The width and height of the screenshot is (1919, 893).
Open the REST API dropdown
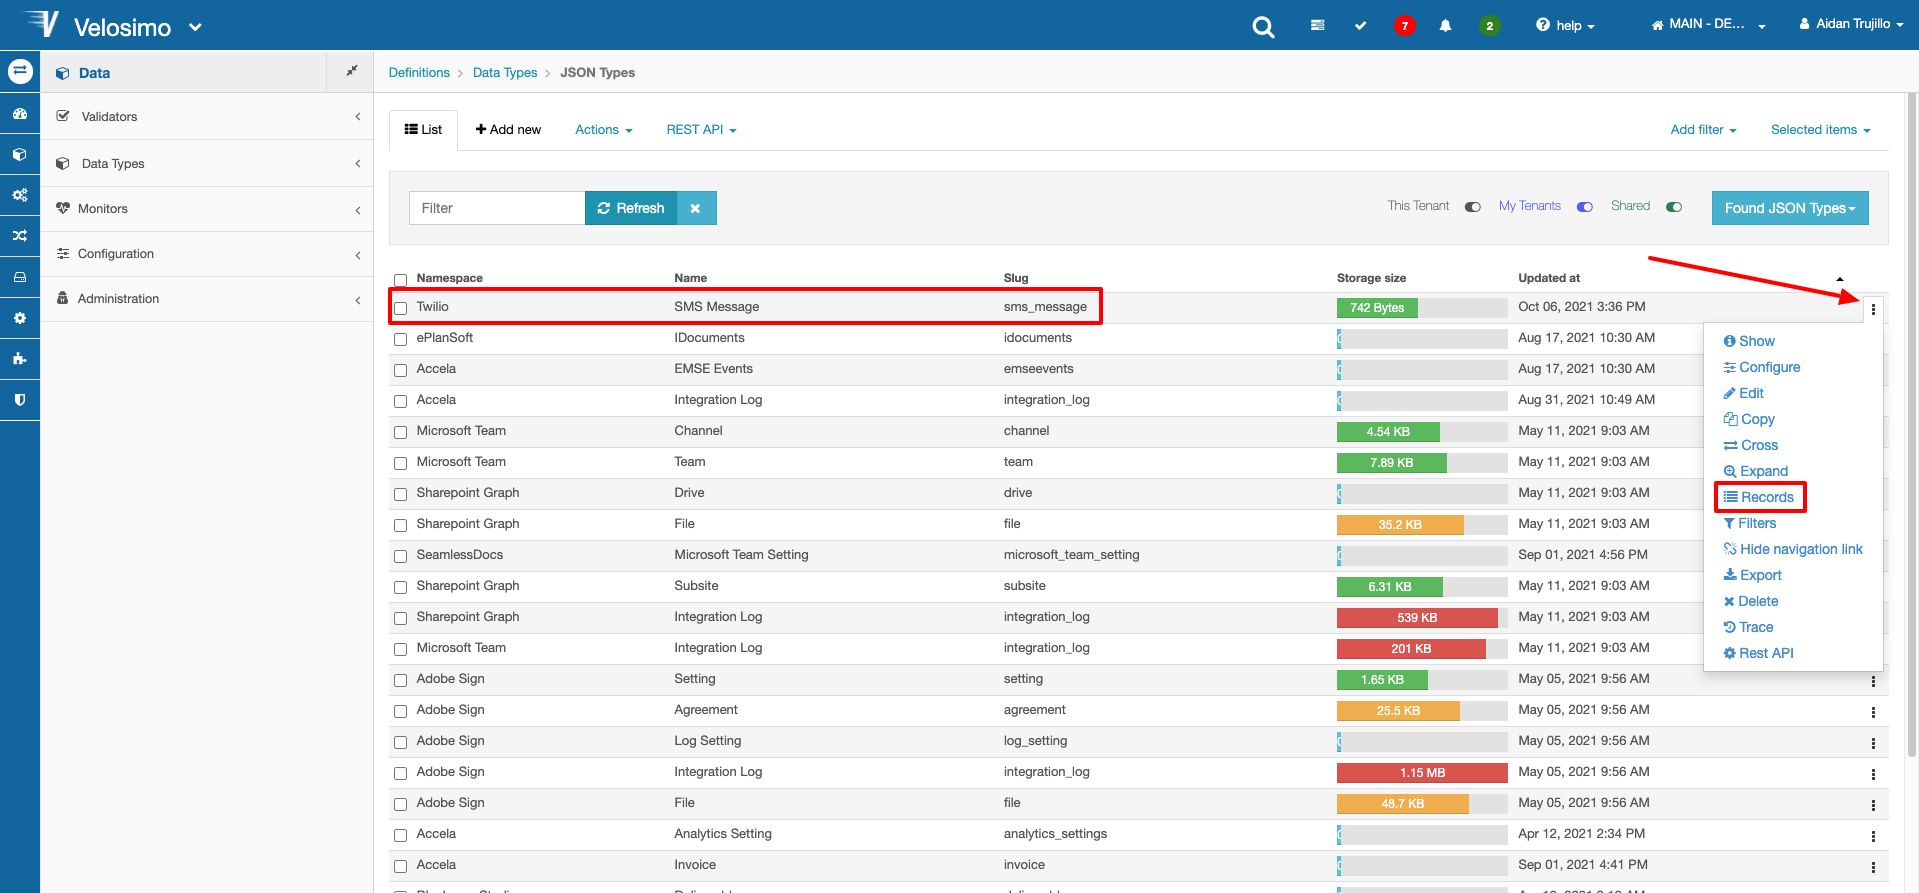tap(701, 130)
